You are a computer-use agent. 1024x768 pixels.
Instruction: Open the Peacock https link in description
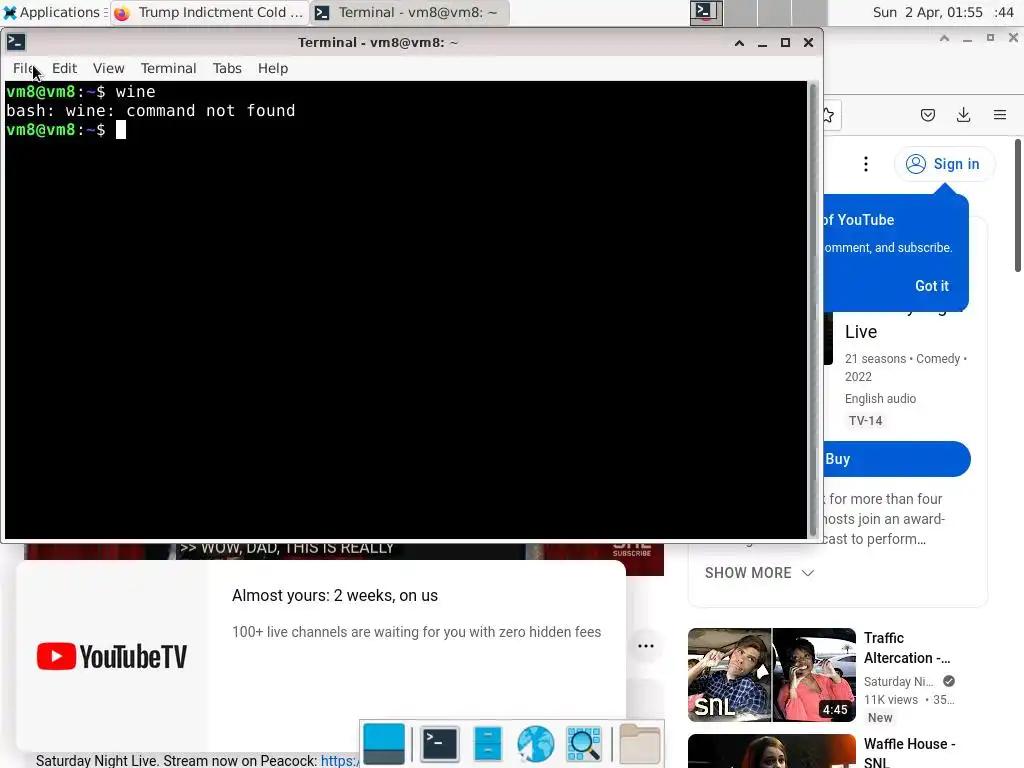(x=340, y=760)
